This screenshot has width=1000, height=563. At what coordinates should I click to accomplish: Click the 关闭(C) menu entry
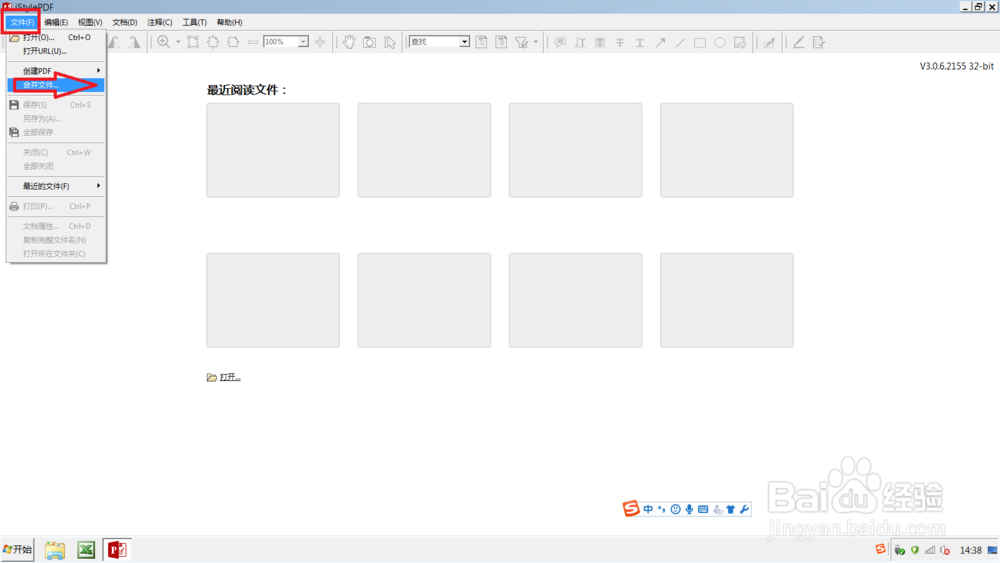(55, 152)
